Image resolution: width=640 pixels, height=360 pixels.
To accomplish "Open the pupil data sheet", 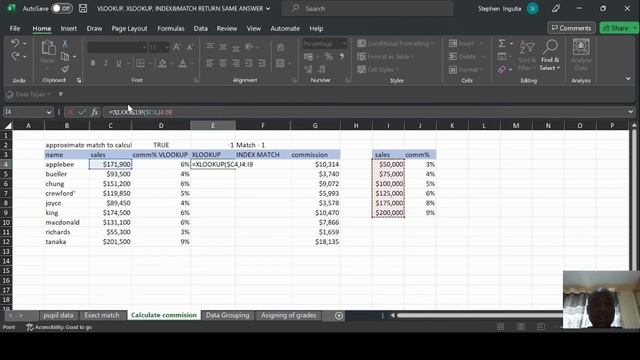I will pos(58,316).
